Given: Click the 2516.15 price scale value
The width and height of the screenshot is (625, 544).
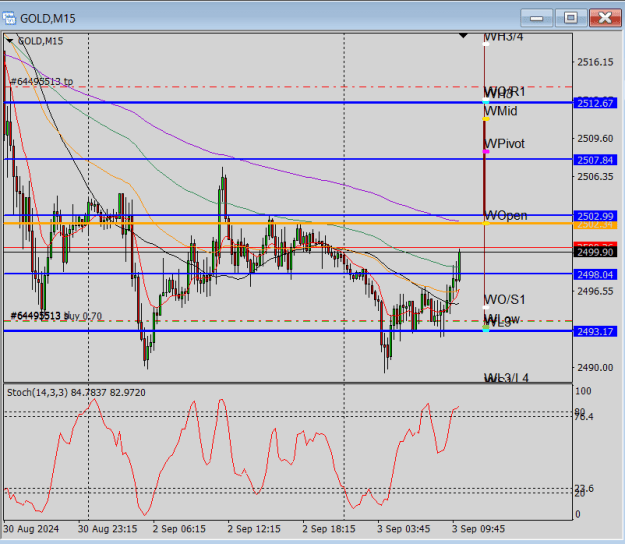Looking at the screenshot, I should [x=595, y=62].
